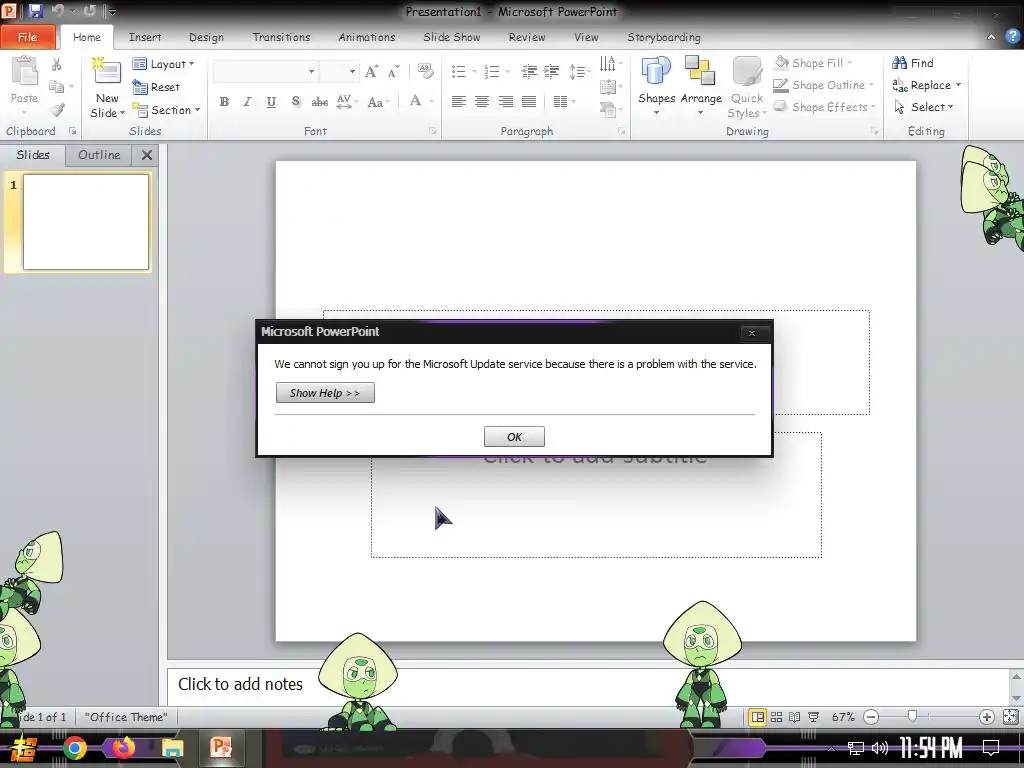Image resolution: width=1024 pixels, height=768 pixels.
Task: Switch to the Insert ribbon tab
Action: [x=145, y=37]
